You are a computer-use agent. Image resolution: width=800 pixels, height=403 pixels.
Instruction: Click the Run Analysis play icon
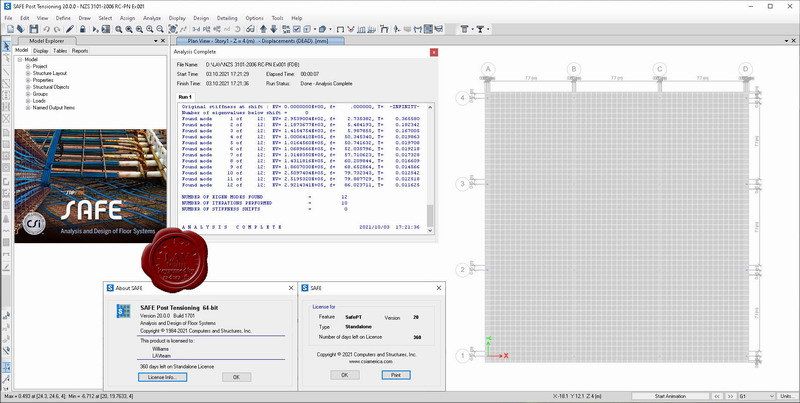tap(95, 29)
